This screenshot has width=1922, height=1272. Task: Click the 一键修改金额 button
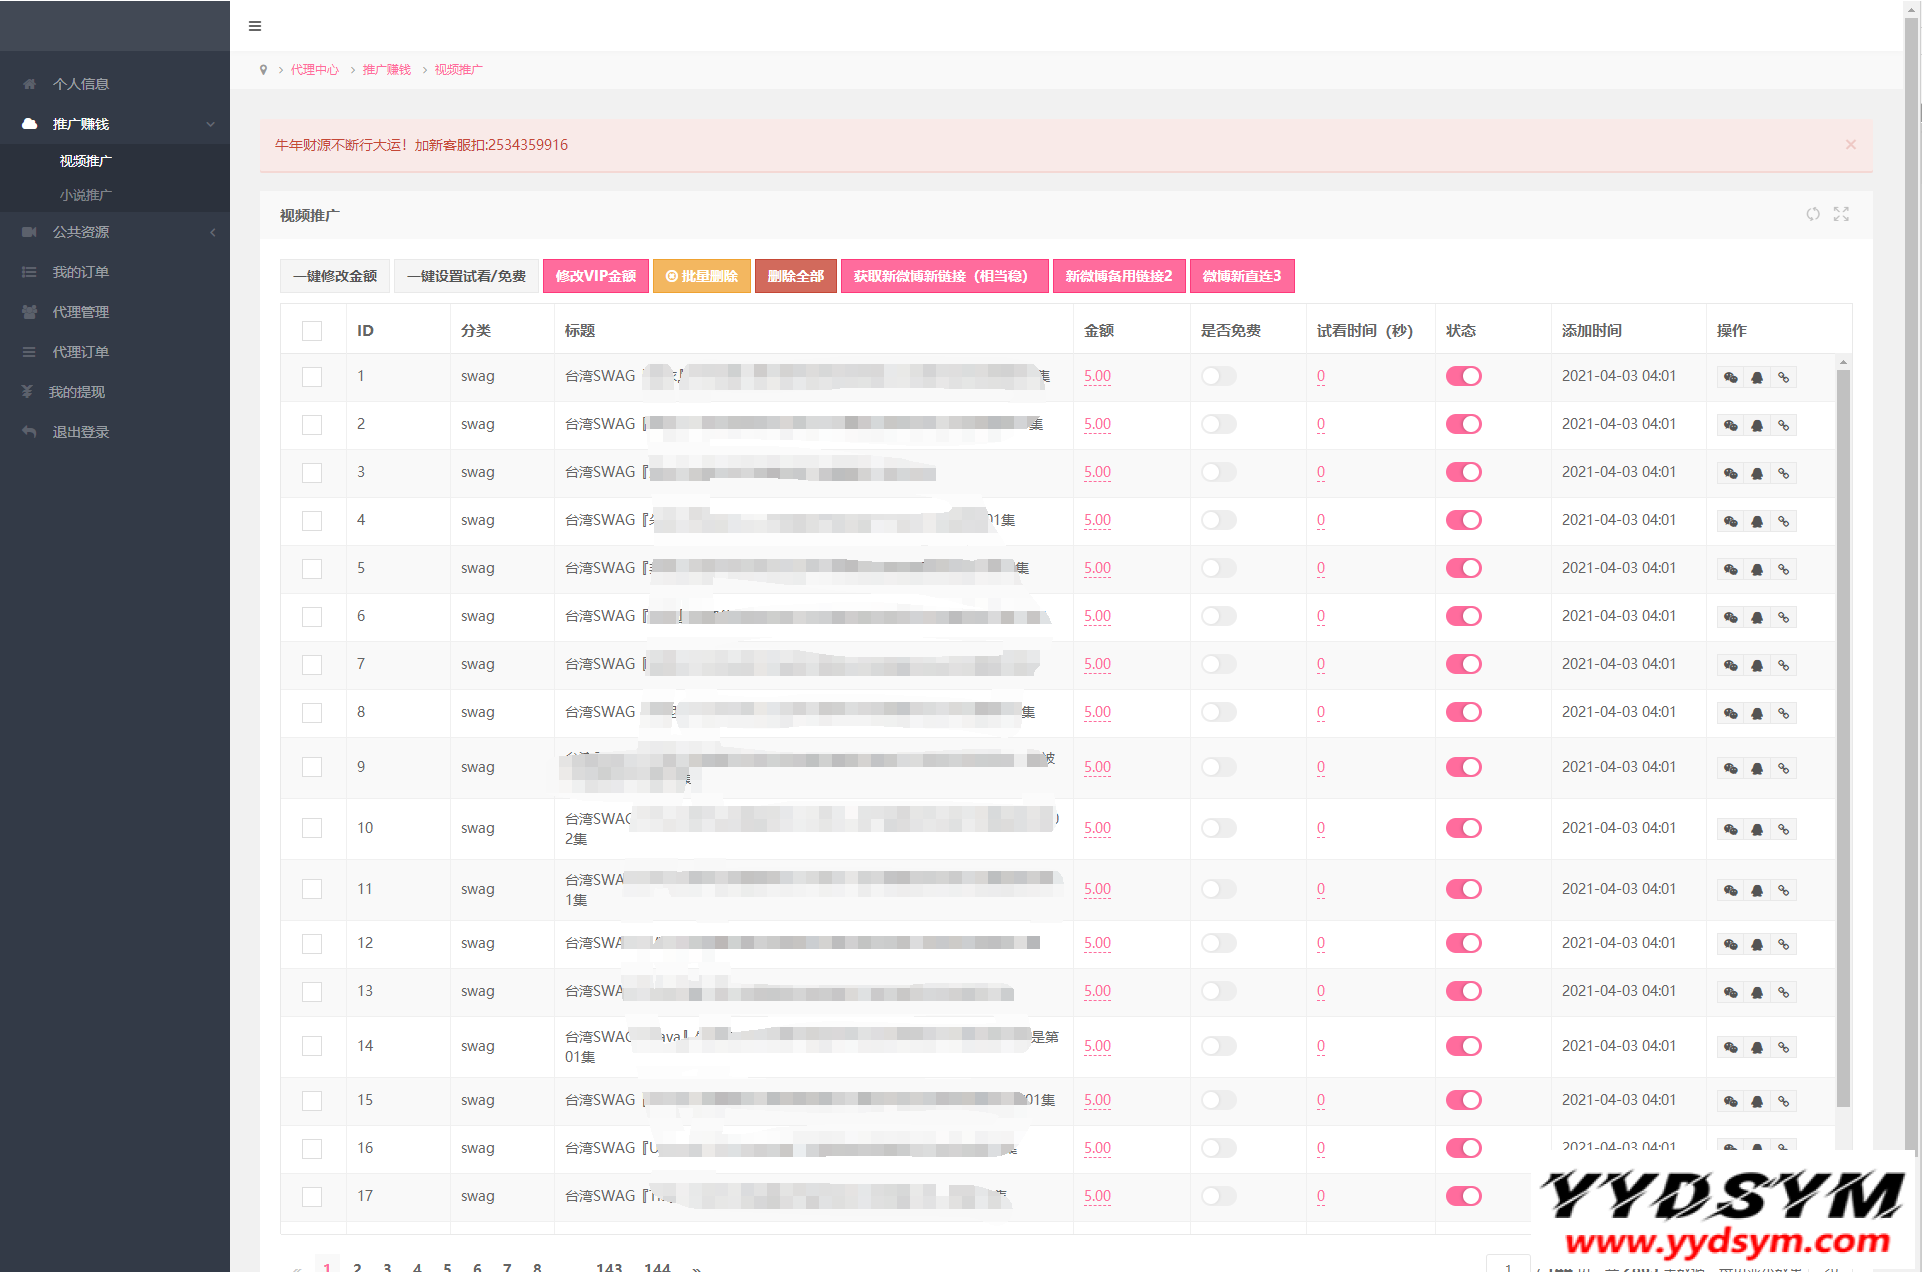[x=334, y=276]
